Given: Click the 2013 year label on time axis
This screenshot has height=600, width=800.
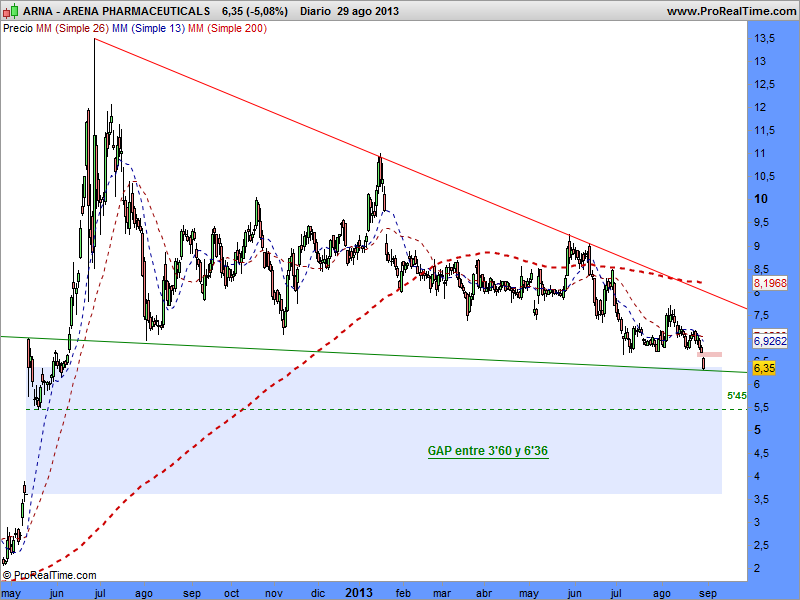Looking at the screenshot, I should point(359,593).
